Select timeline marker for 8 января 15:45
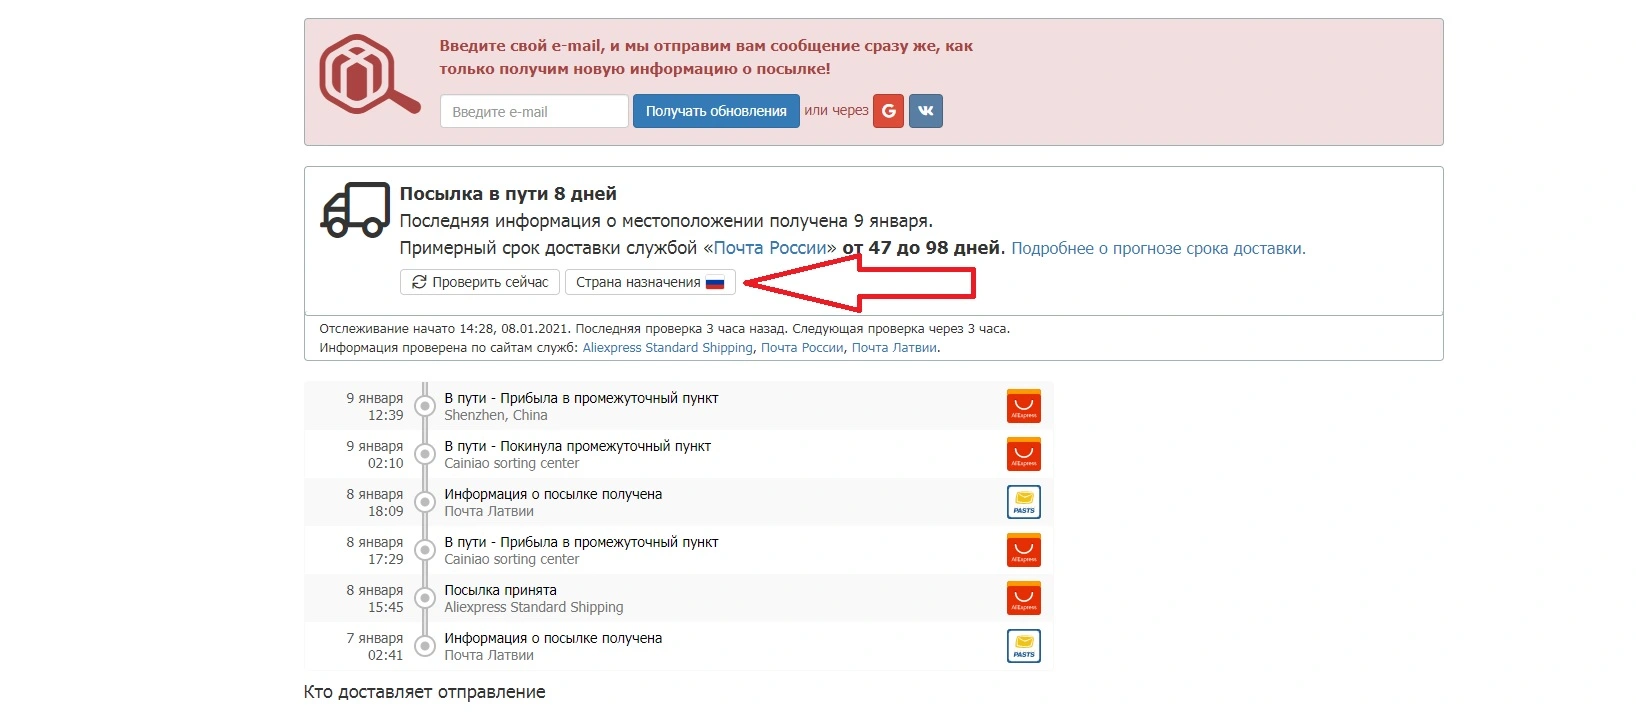Viewport: 1636px width, 712px height. coord(425,598)
